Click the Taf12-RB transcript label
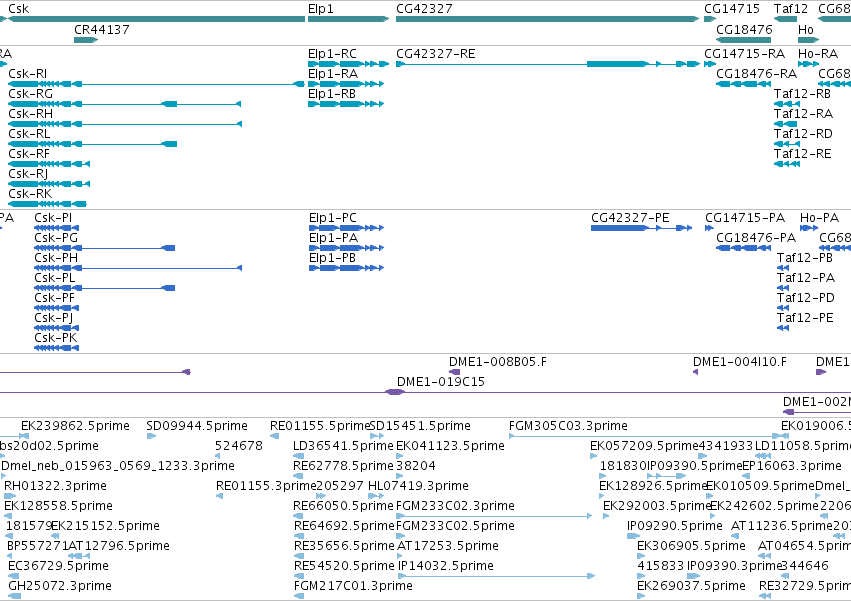 pyautogui.click(x=803, y=94)
